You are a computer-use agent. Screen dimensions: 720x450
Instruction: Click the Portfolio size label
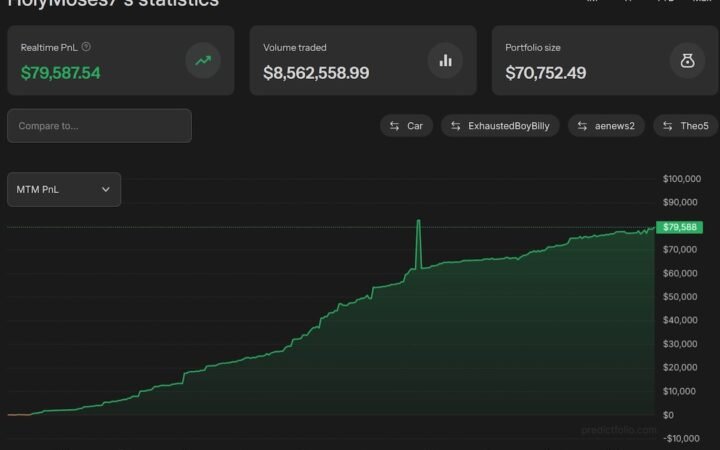(x=533, y=47)
